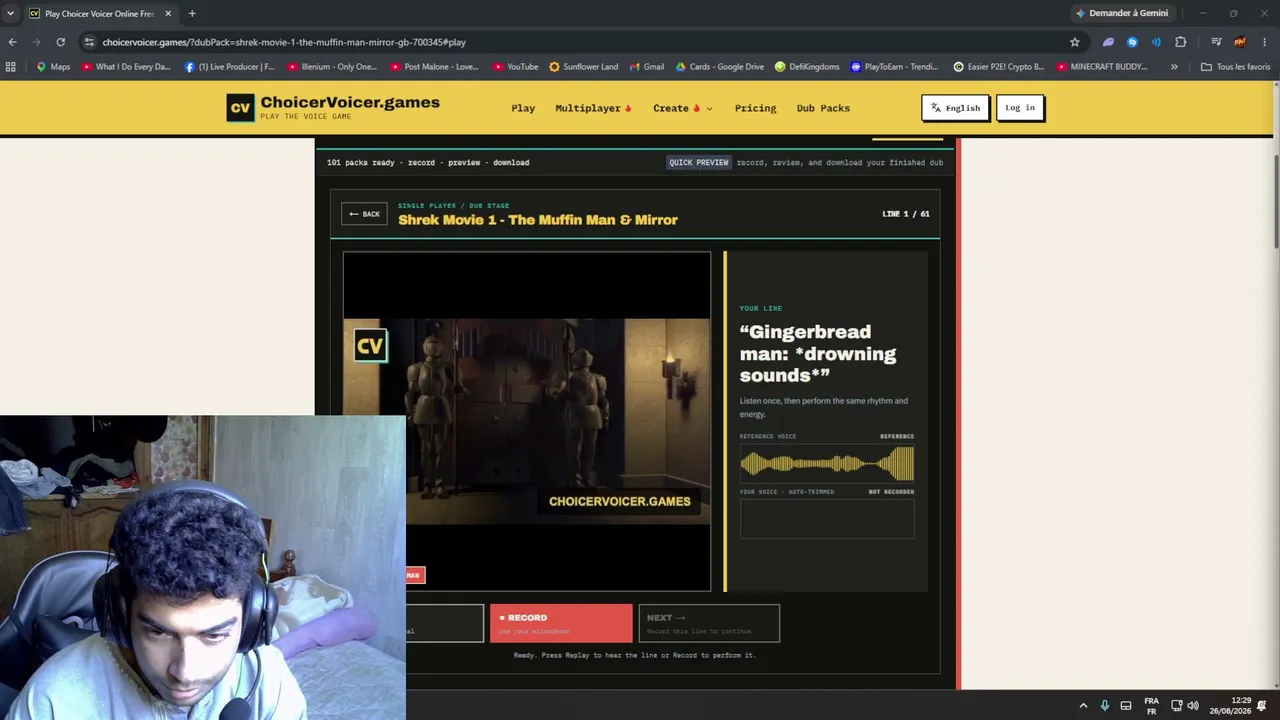Close the Play Choicer Voicer tab

[x=168, y=13]
